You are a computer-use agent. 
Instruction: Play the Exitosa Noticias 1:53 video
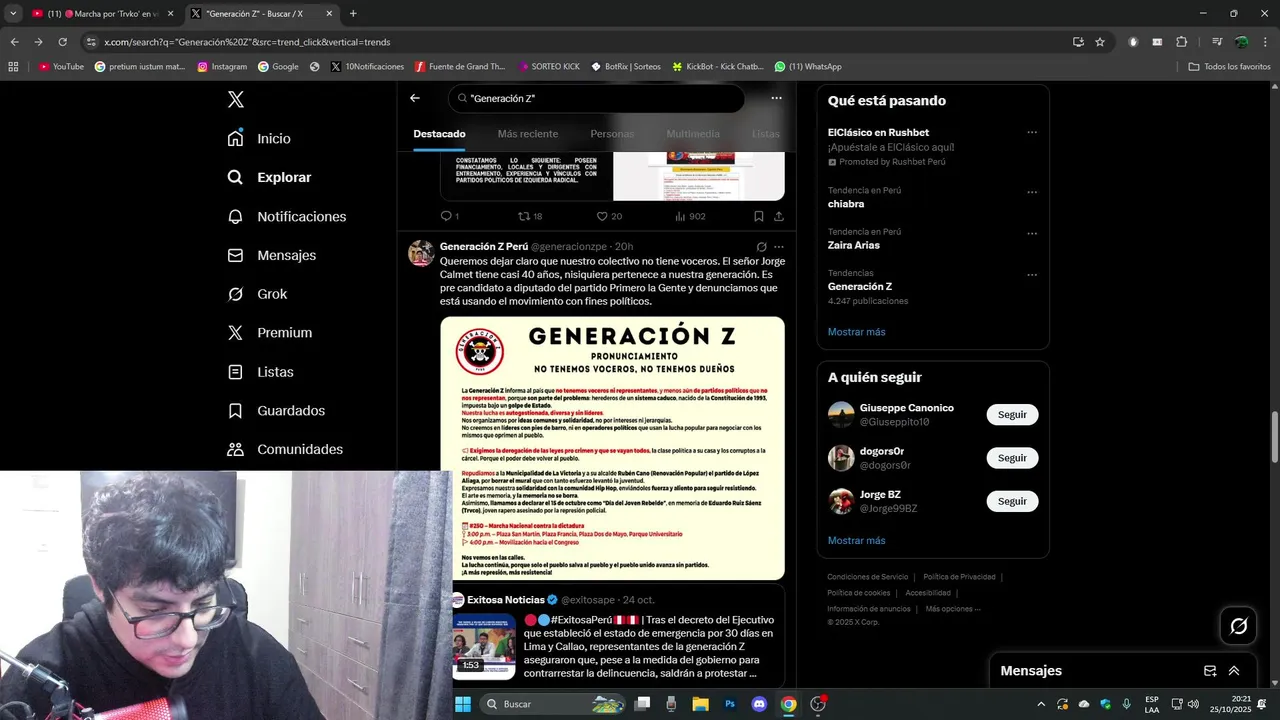pyautogui.click(x=484, y=646)
